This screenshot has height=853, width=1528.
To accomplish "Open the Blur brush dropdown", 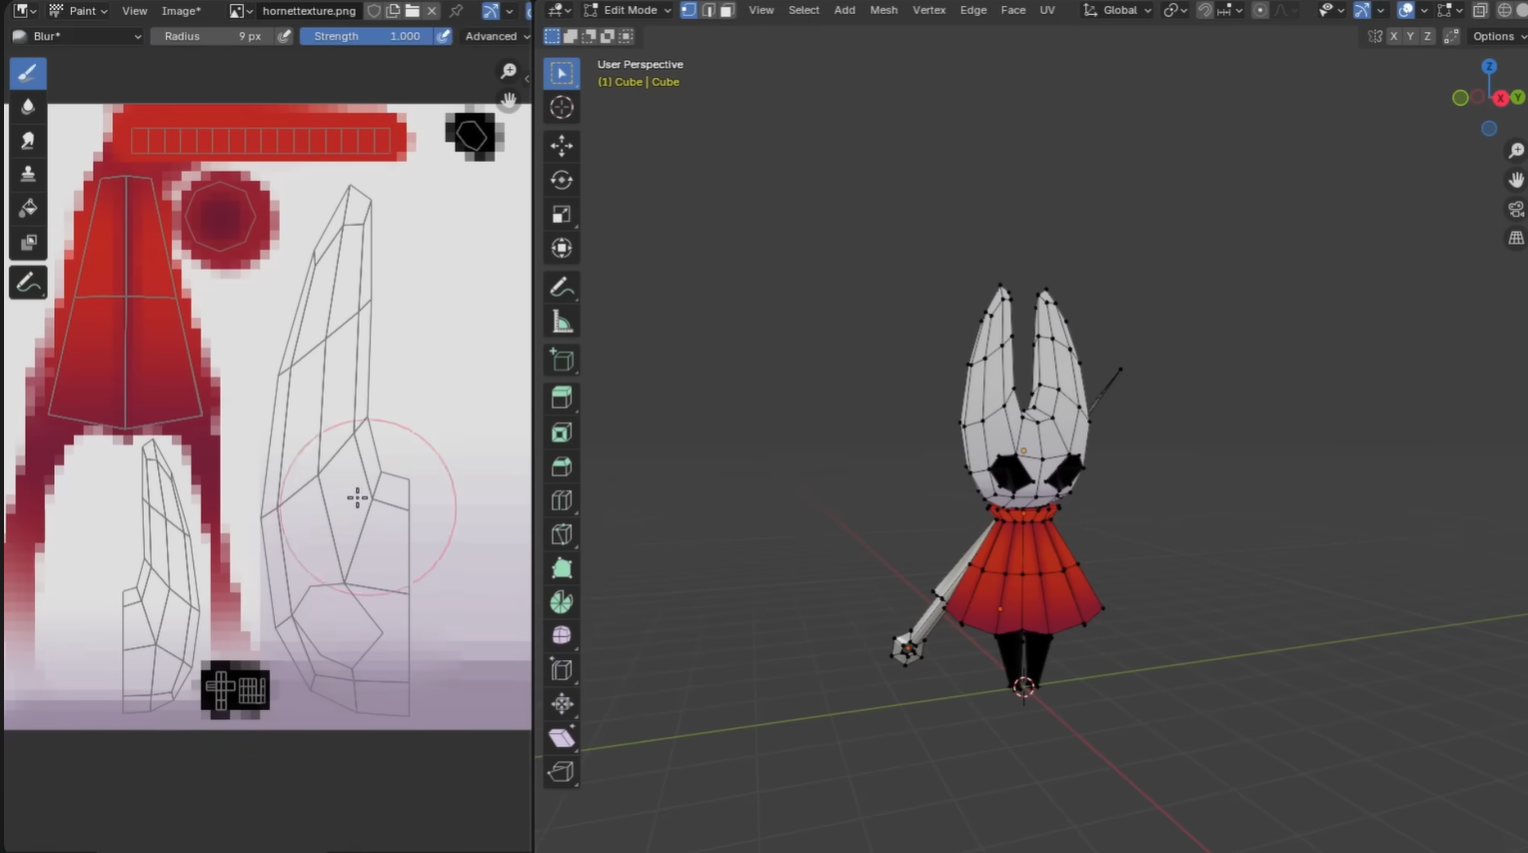I will (x=78, y=36).
